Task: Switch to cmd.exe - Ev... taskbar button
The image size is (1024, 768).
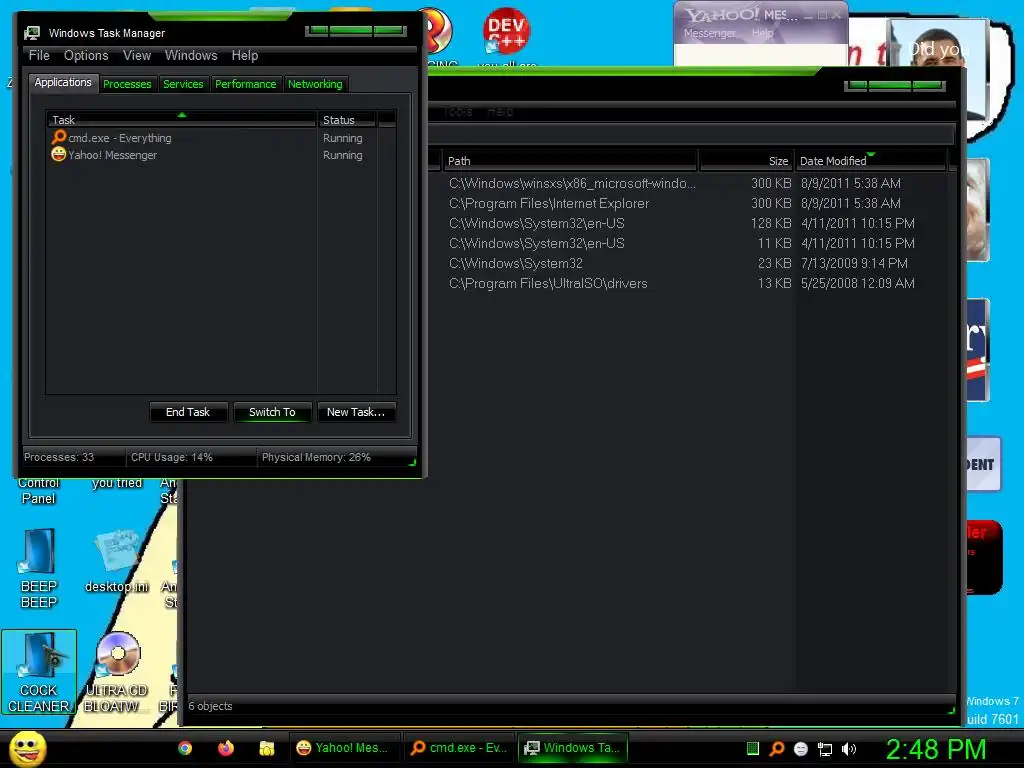Action: coord(458,748)
